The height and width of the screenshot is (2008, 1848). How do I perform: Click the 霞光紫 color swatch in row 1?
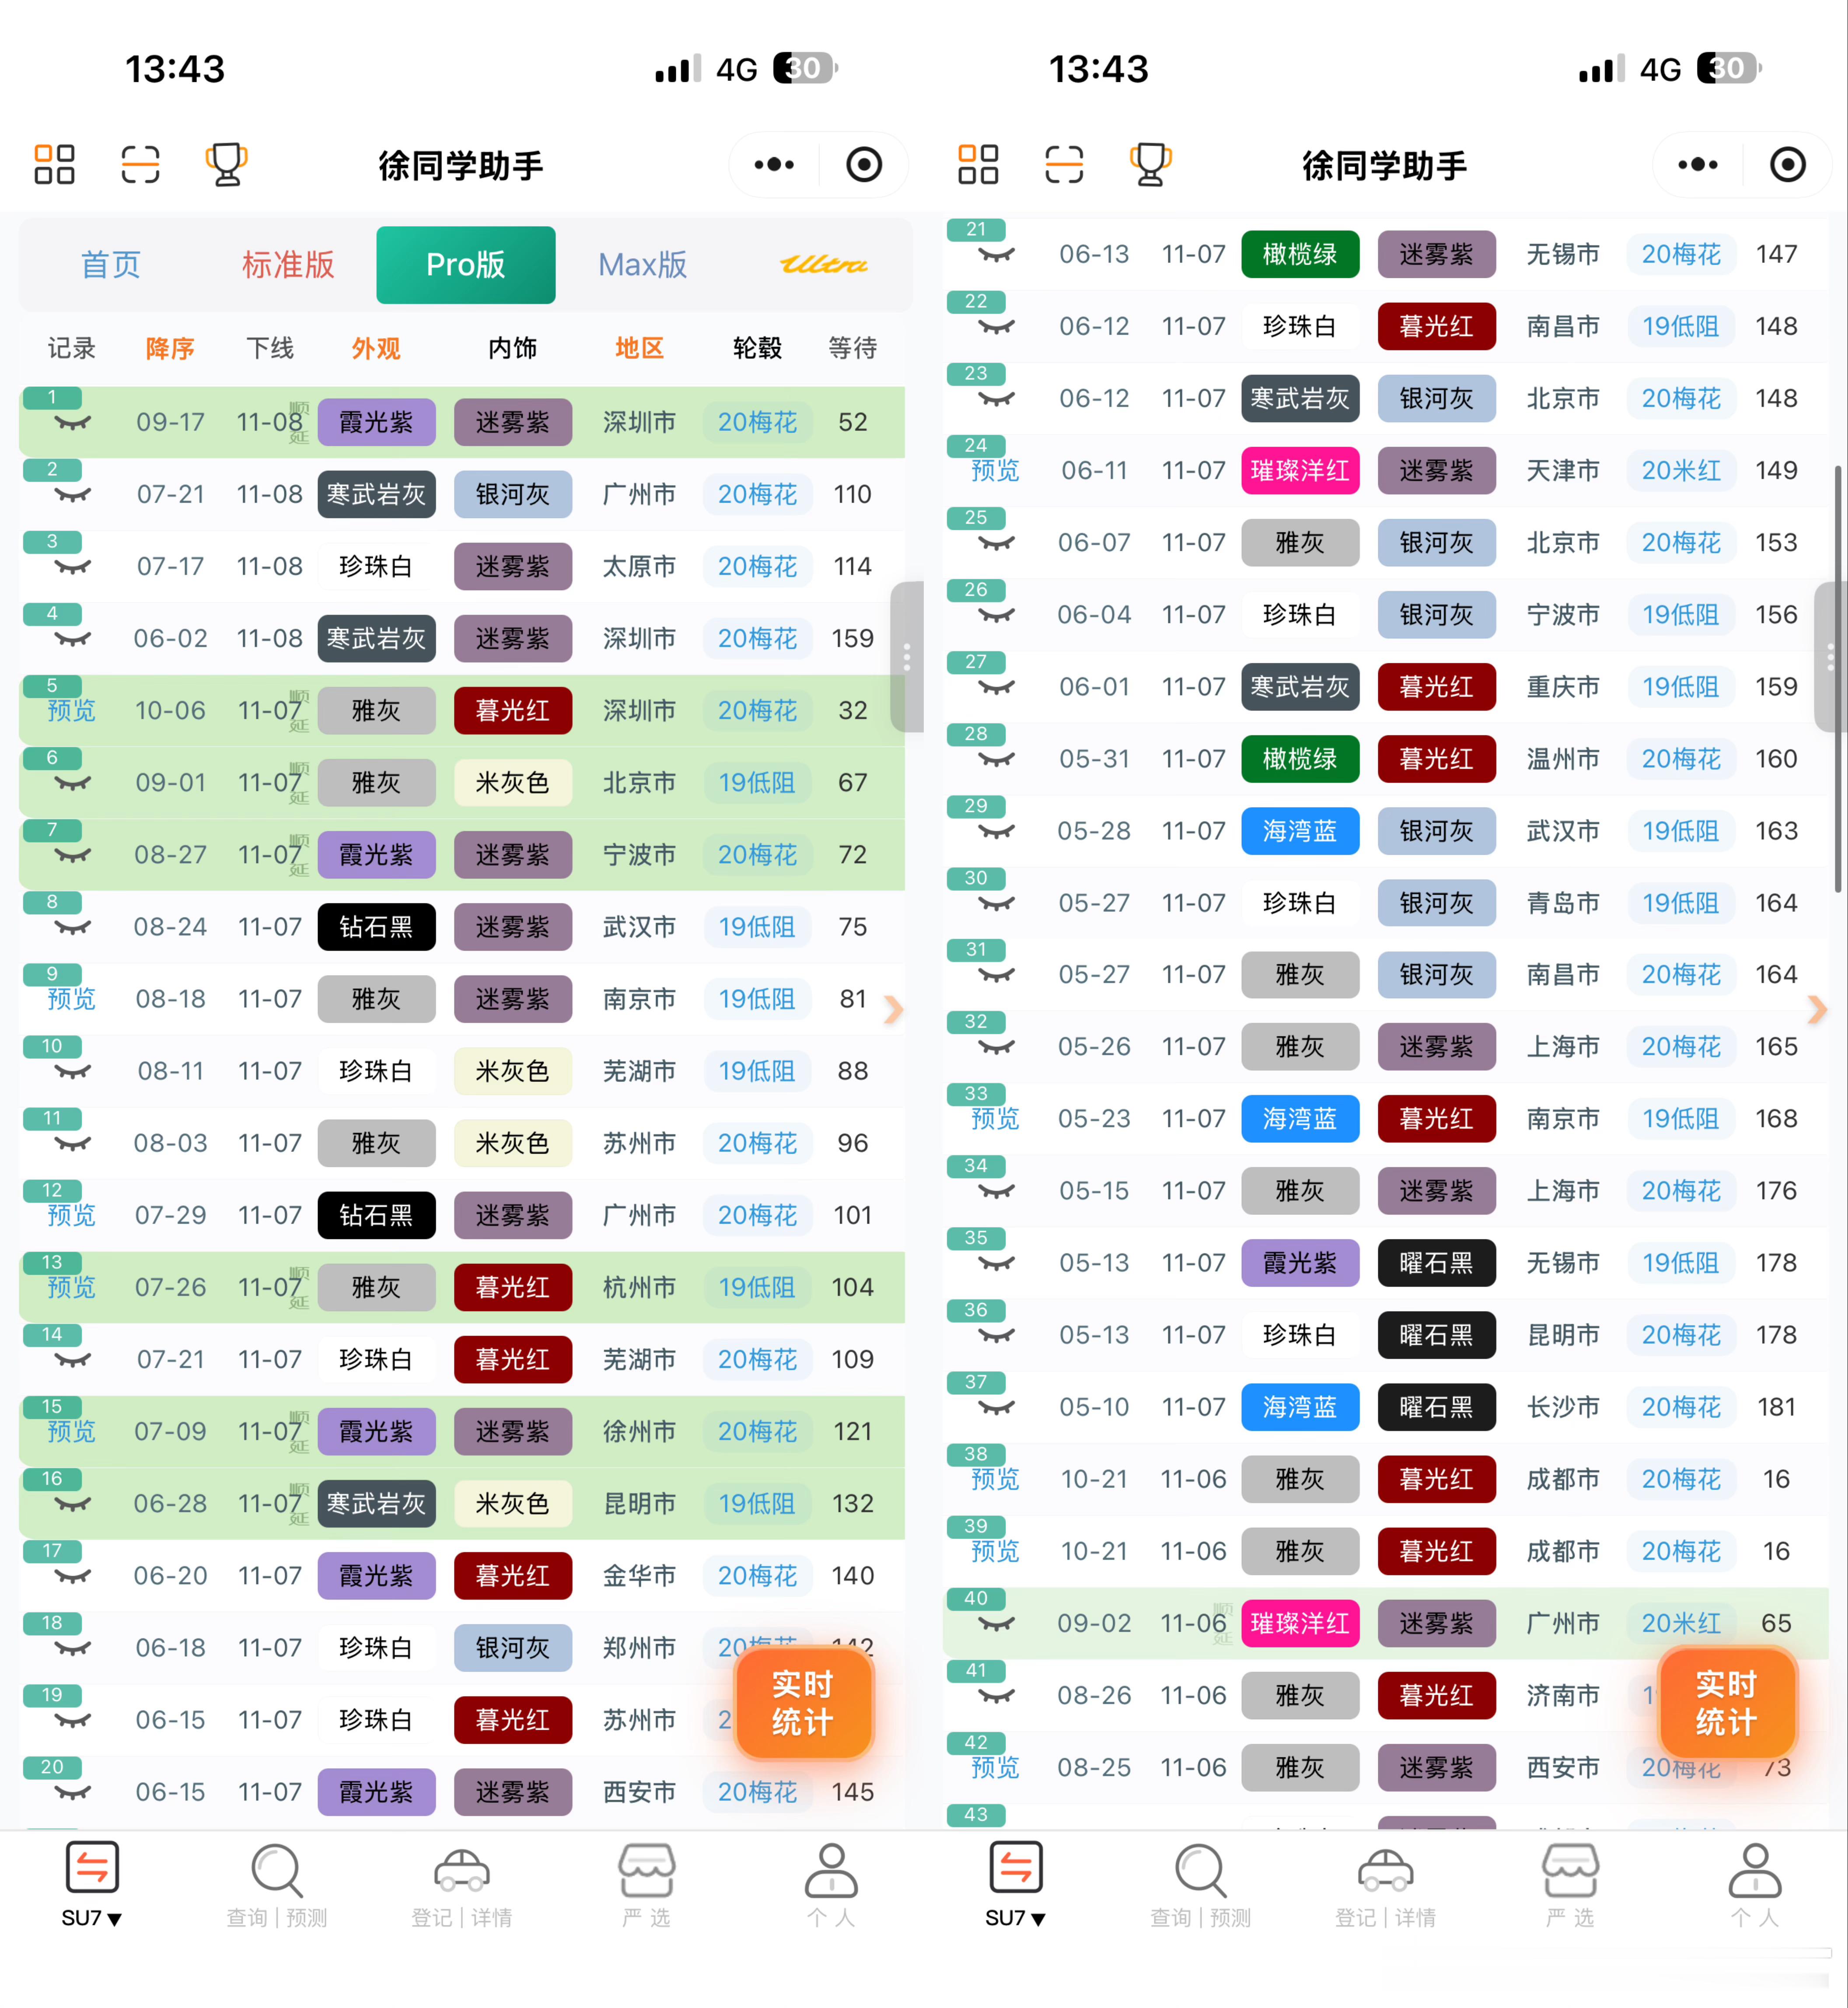376,422
